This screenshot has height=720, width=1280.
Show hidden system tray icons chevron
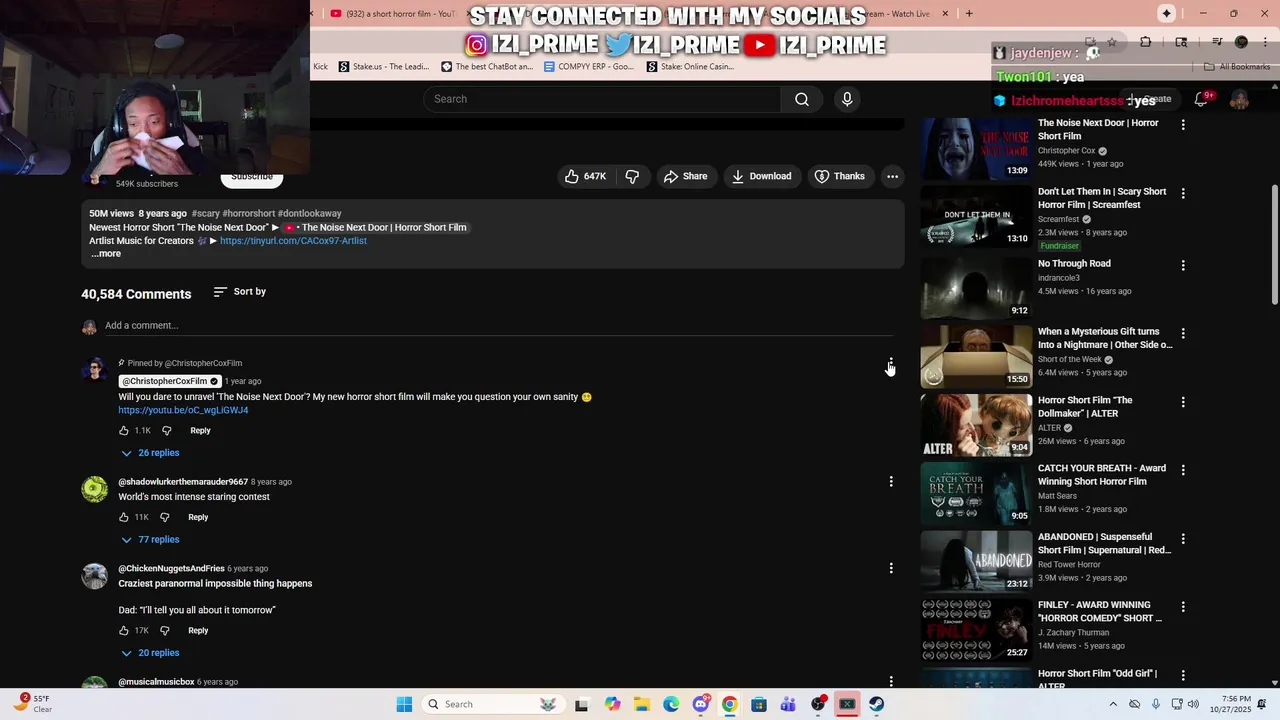pyautogui.click(x=1112, y=704)
